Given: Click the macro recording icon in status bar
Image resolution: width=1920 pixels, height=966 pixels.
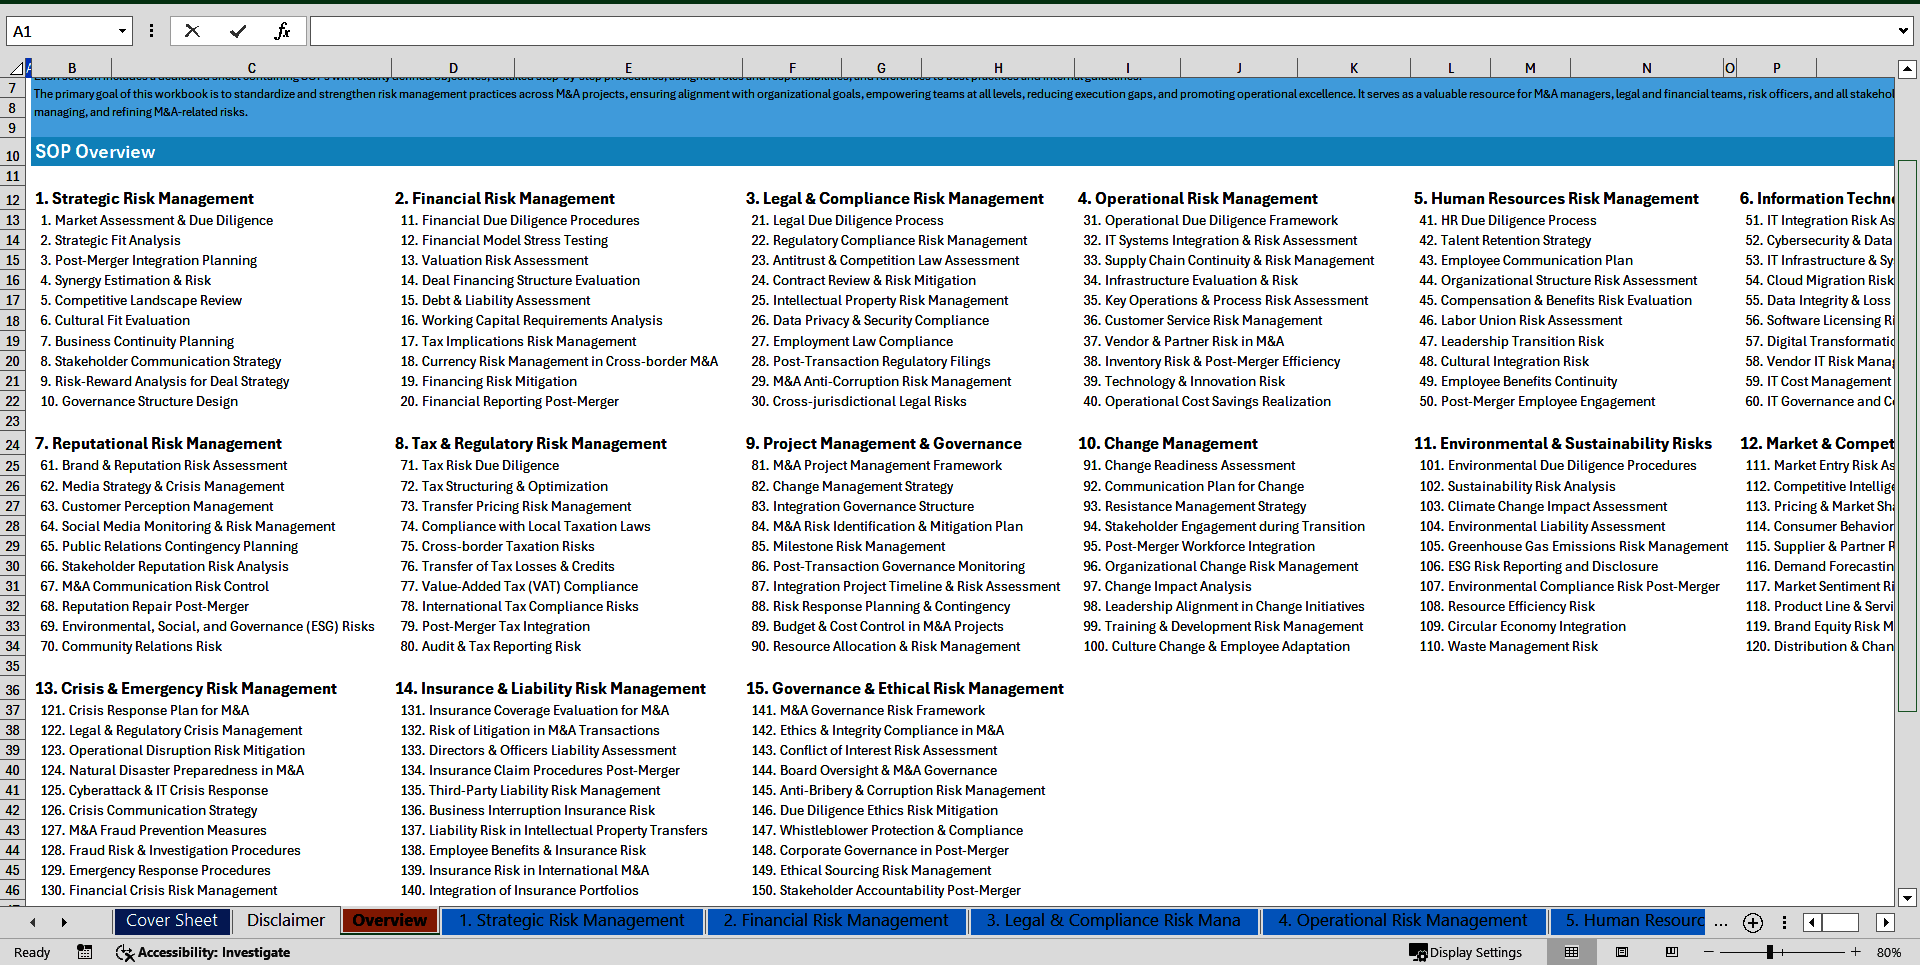Looking at the screenshot, I should [85, 952].
